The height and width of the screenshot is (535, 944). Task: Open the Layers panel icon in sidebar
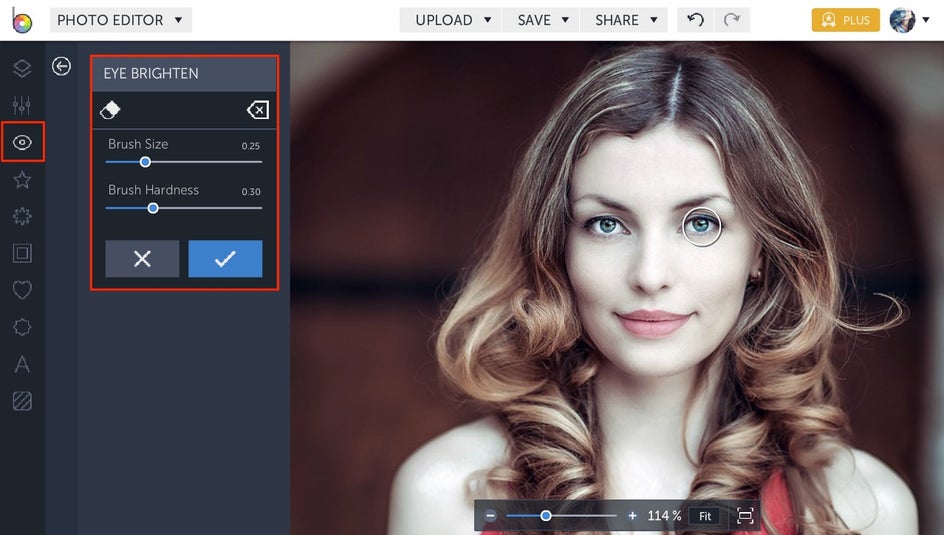point(22,68)
